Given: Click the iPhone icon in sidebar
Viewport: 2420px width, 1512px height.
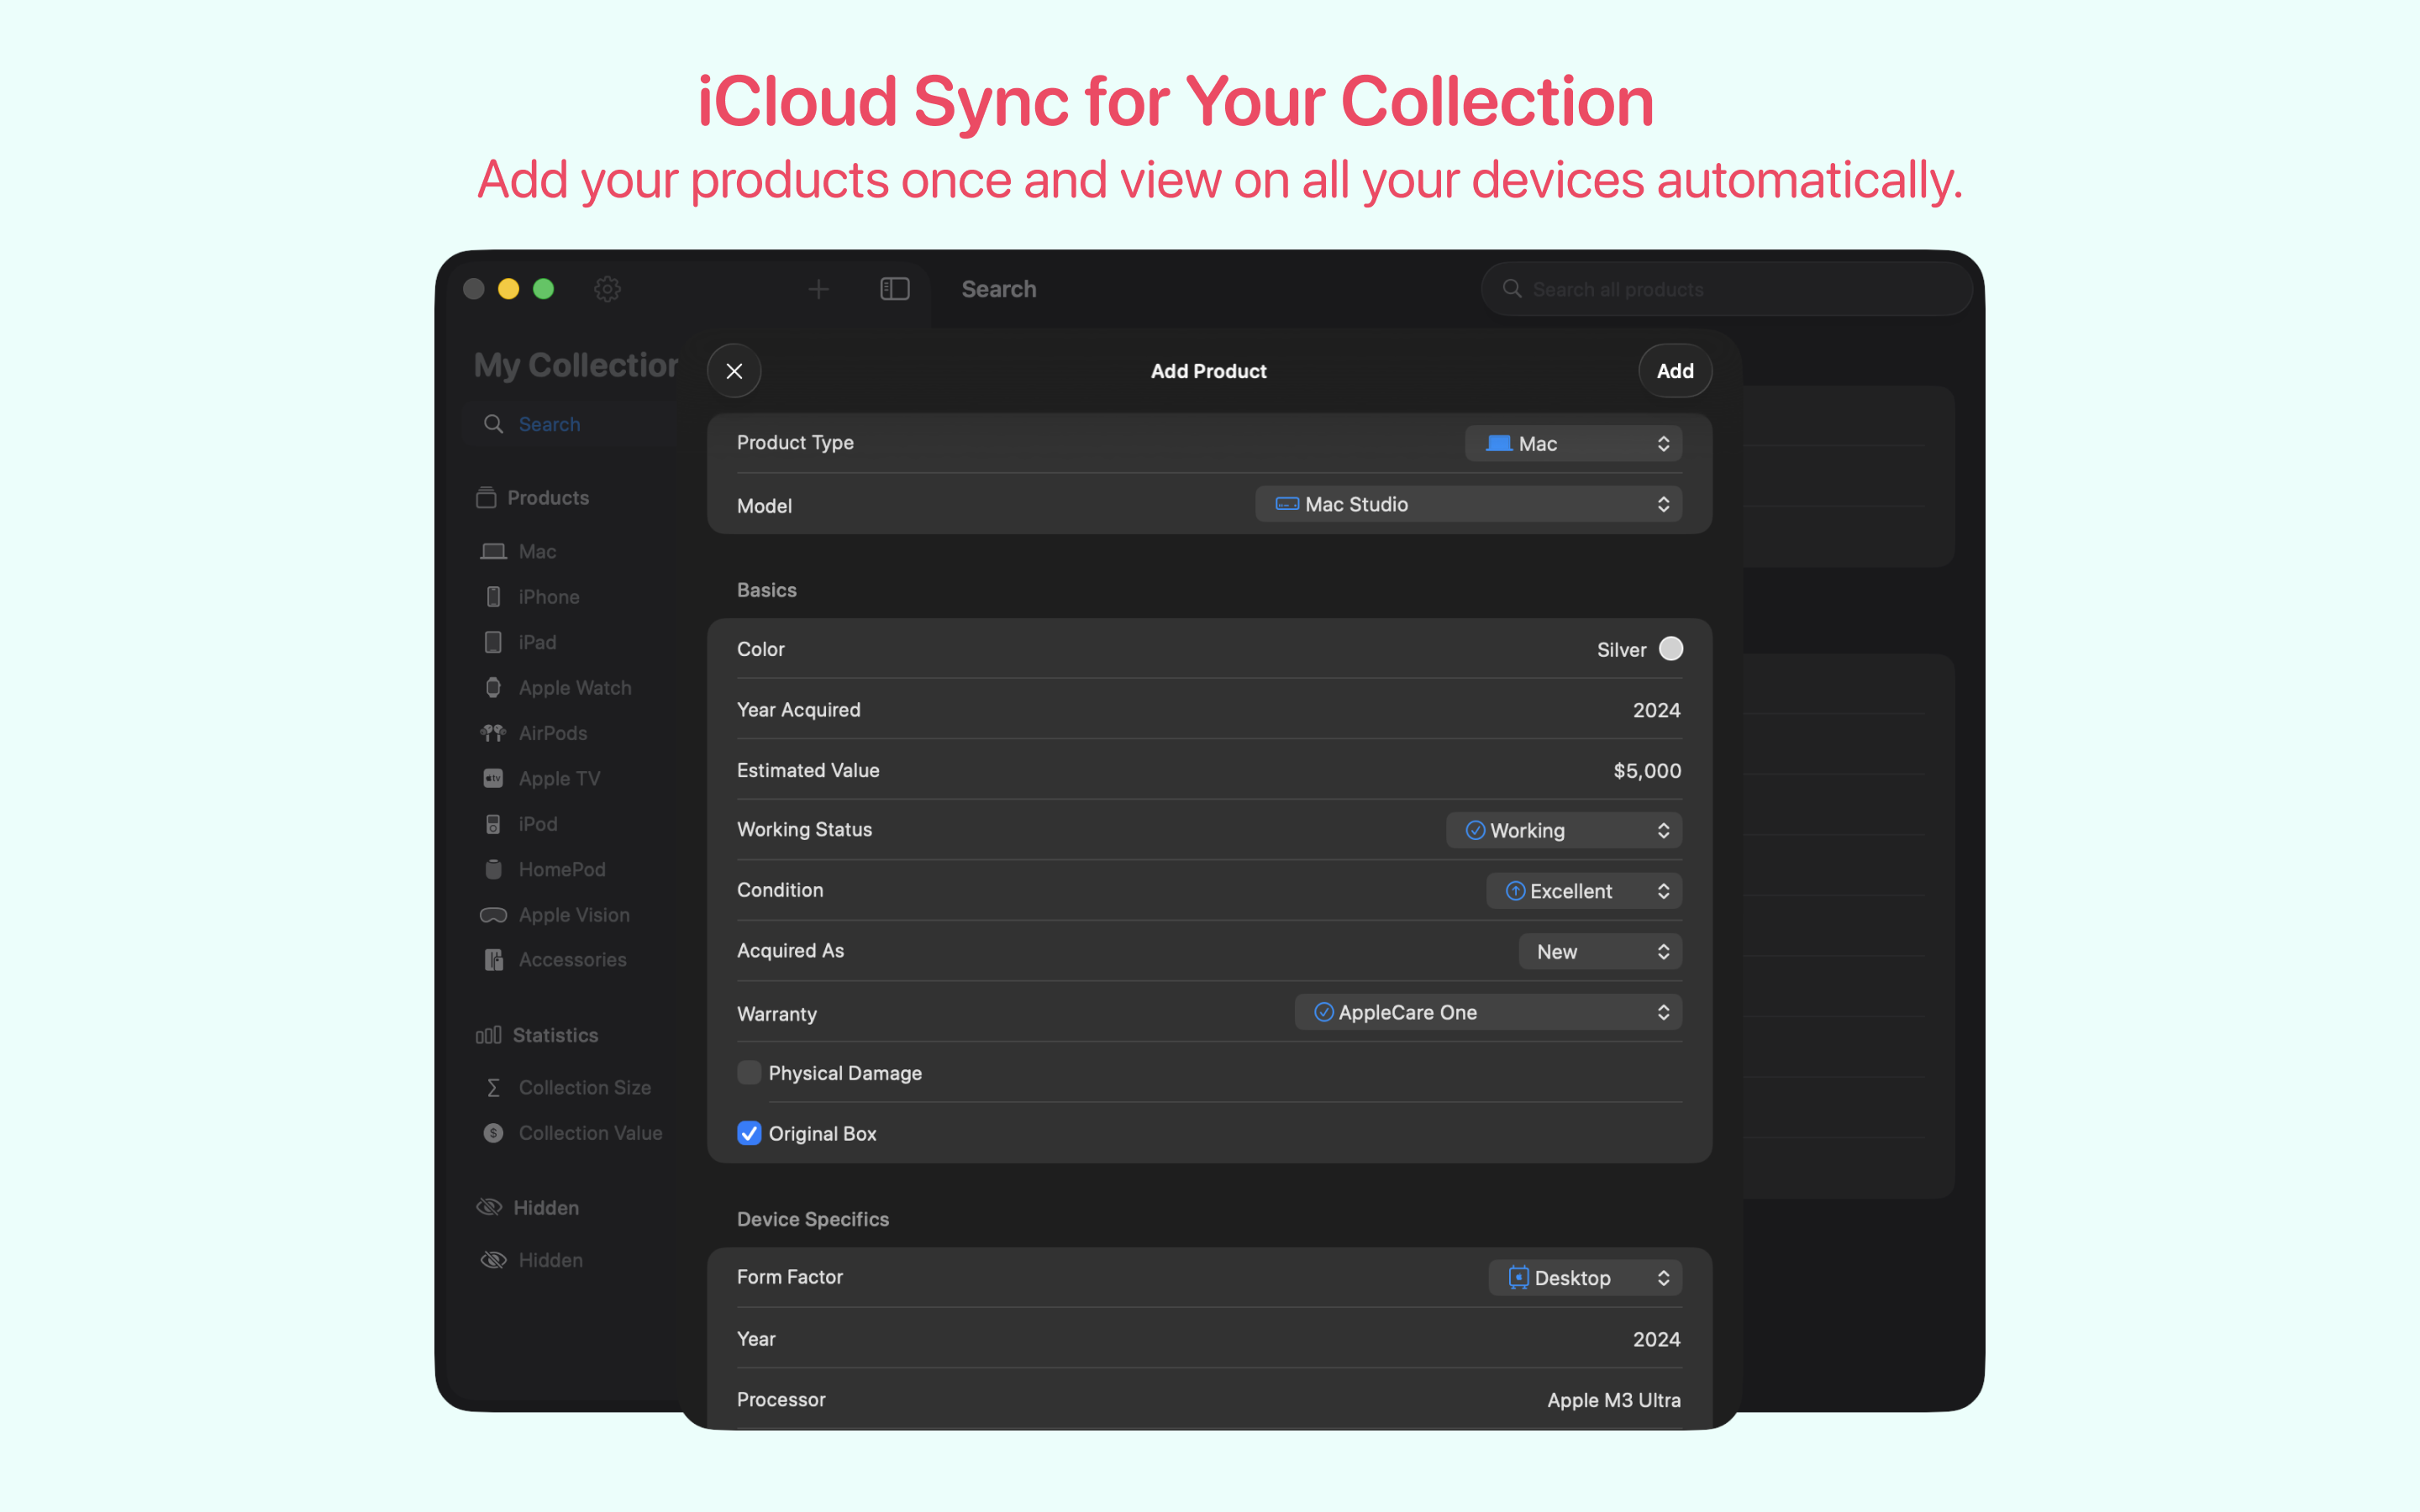Looking at the screenshot, I should 493,597.
